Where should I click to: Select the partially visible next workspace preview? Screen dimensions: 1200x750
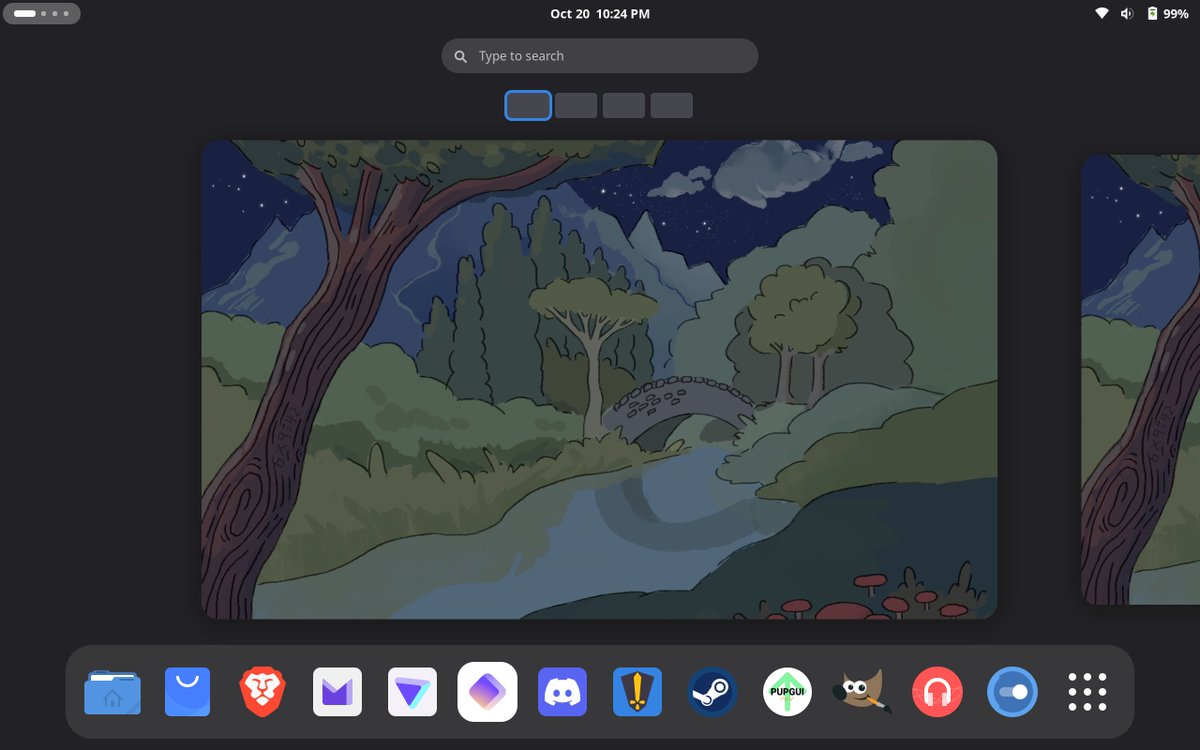click(1141, 379)
